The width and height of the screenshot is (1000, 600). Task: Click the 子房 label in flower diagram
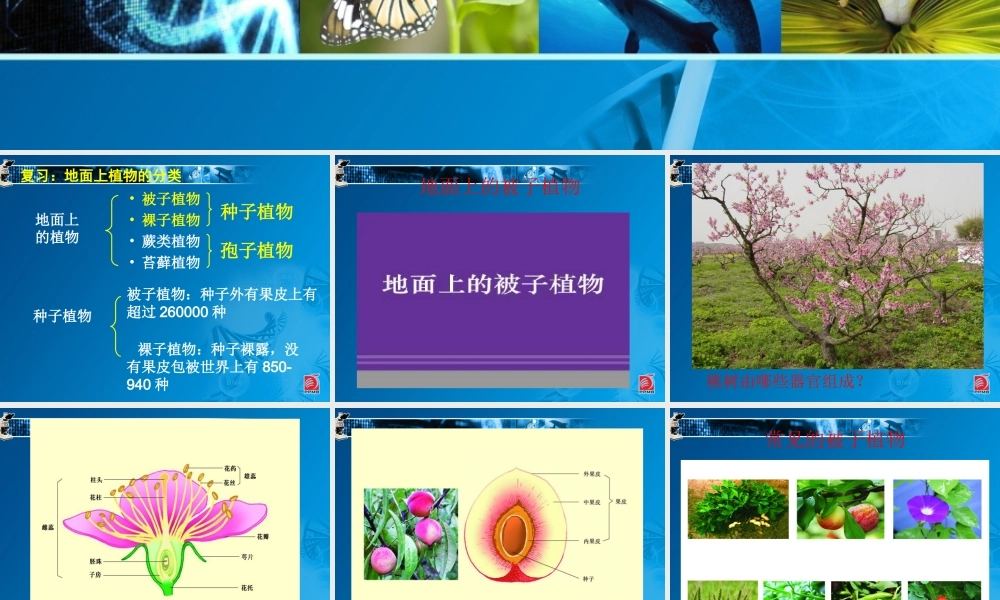96,574
